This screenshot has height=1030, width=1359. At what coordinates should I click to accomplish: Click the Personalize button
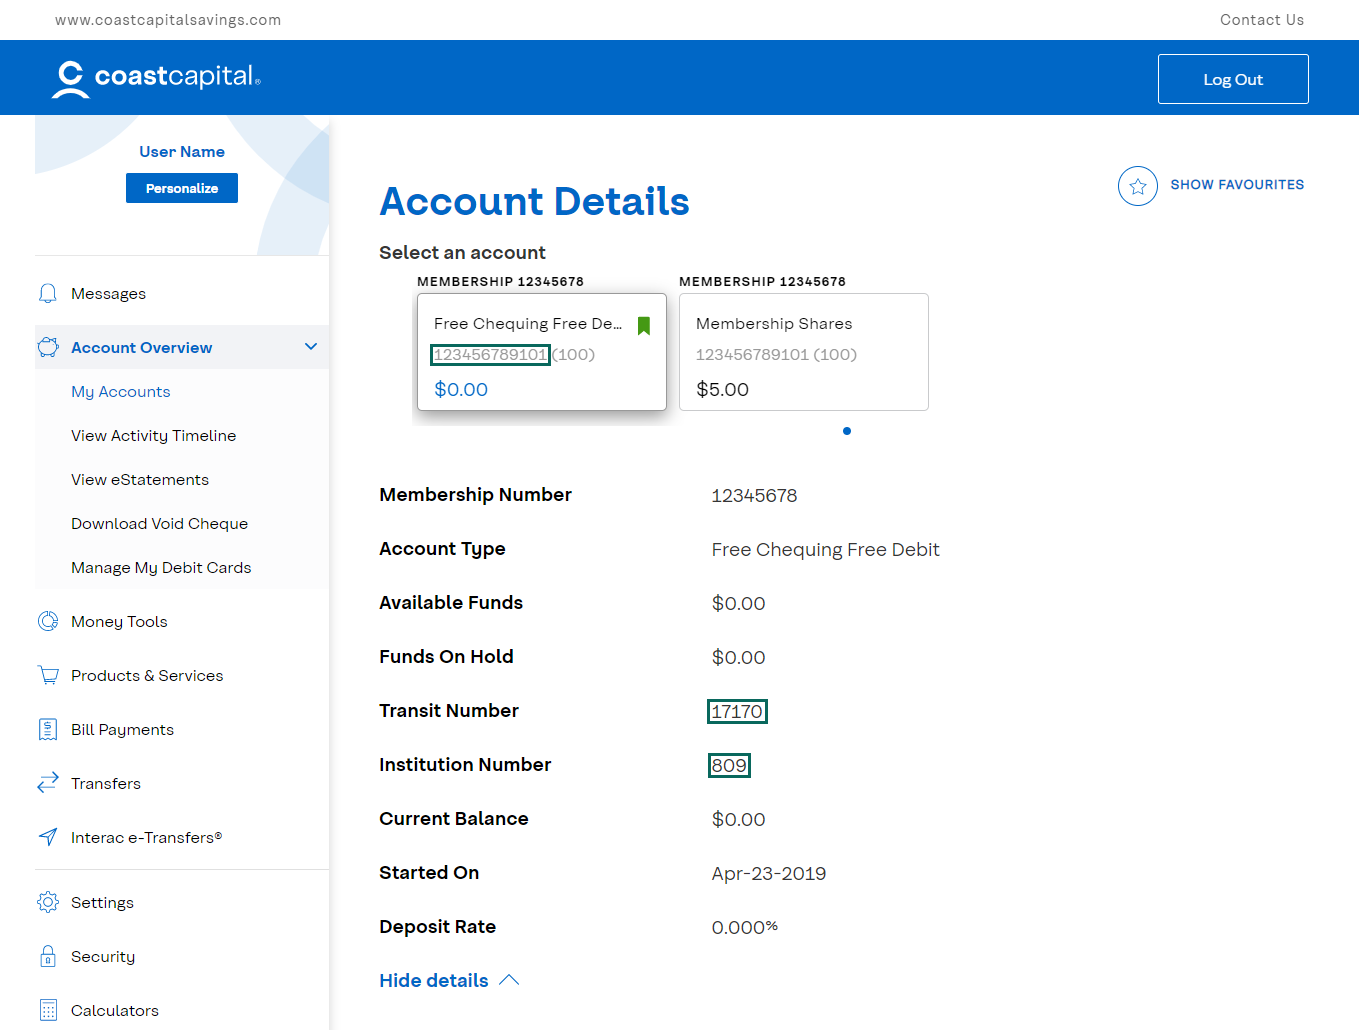coord(182,188)
